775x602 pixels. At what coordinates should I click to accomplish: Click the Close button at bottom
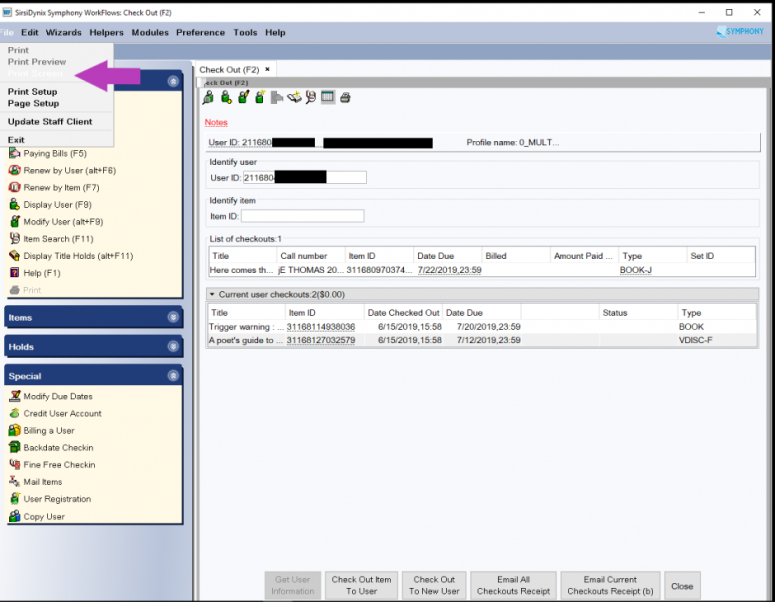682,586
